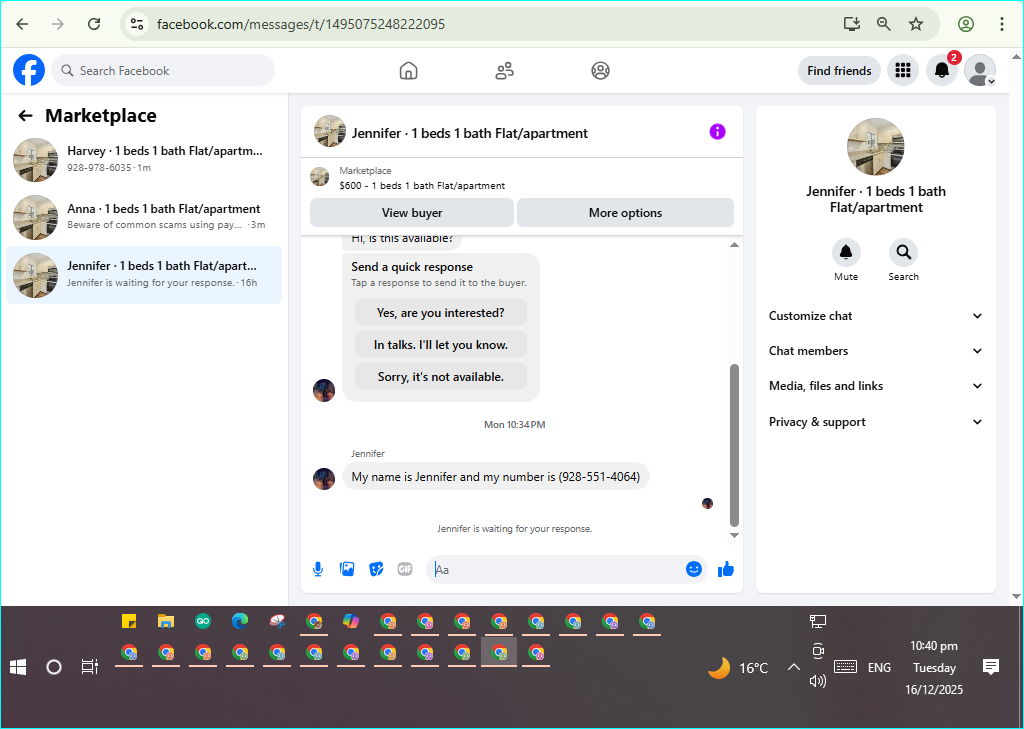Open Harvey's apartment conversation
Image resolution: width=1024 pixels, height=729 pixels.
[x=144, y=159]
